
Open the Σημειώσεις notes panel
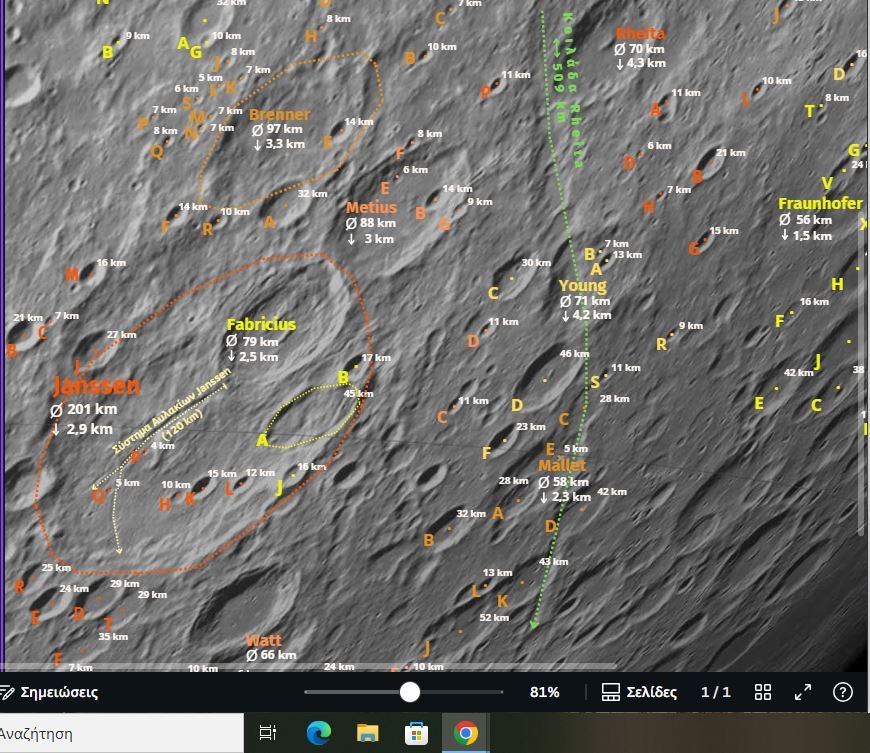[50, 692]
